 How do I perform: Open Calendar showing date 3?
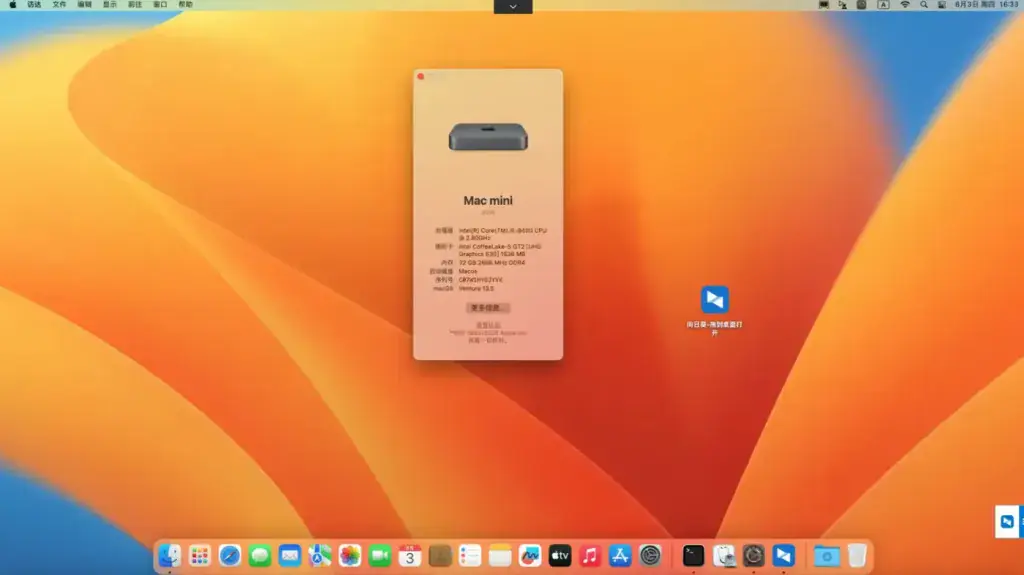410,555
